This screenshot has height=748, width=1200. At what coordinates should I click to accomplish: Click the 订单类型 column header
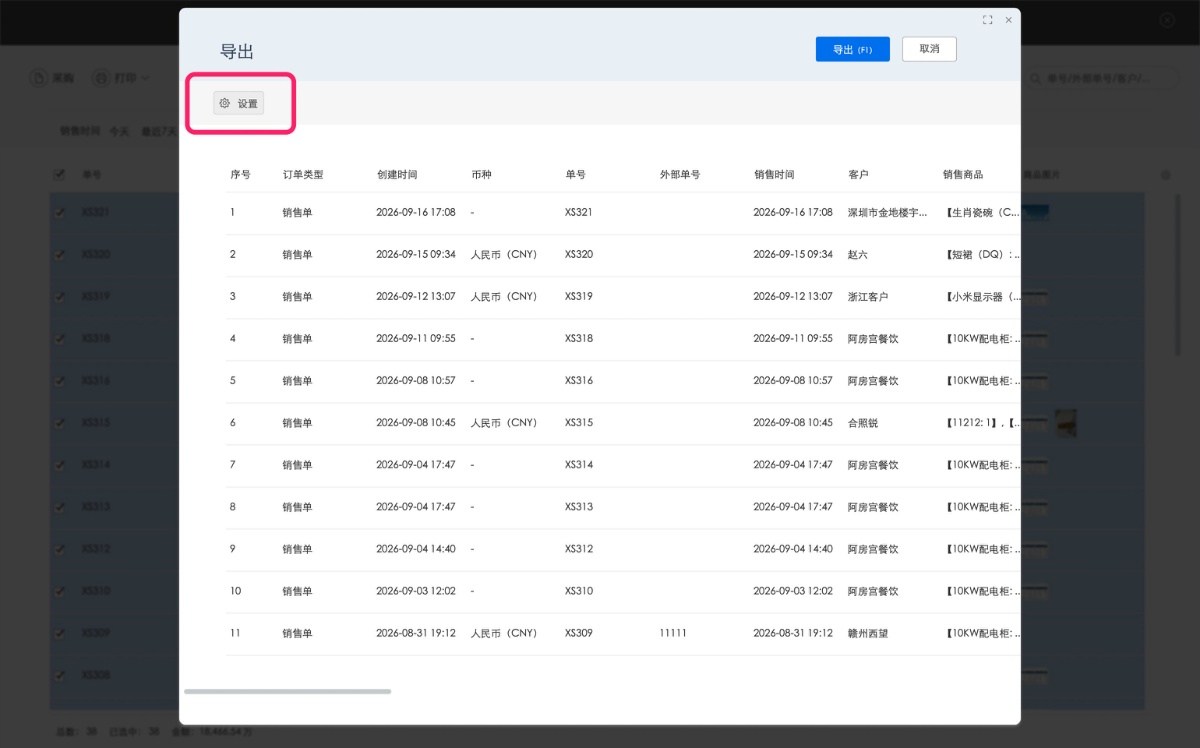click(303, 174)
